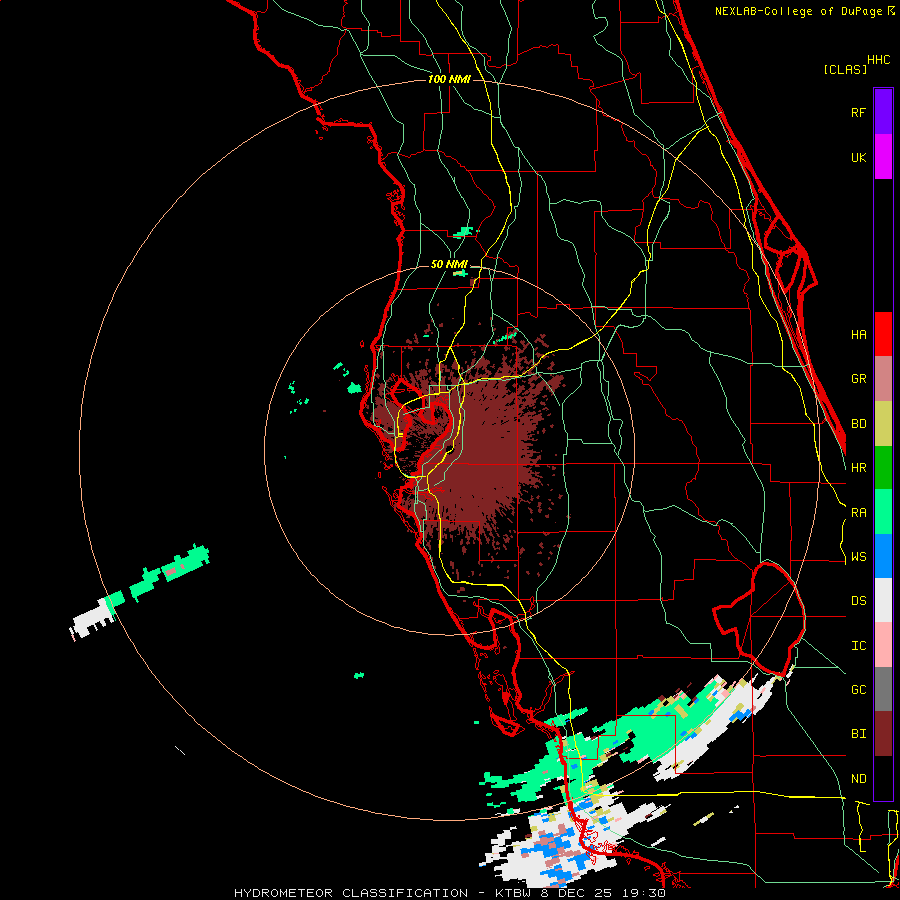Click the DS legend label
900x900 pixels.
(859, 600)
